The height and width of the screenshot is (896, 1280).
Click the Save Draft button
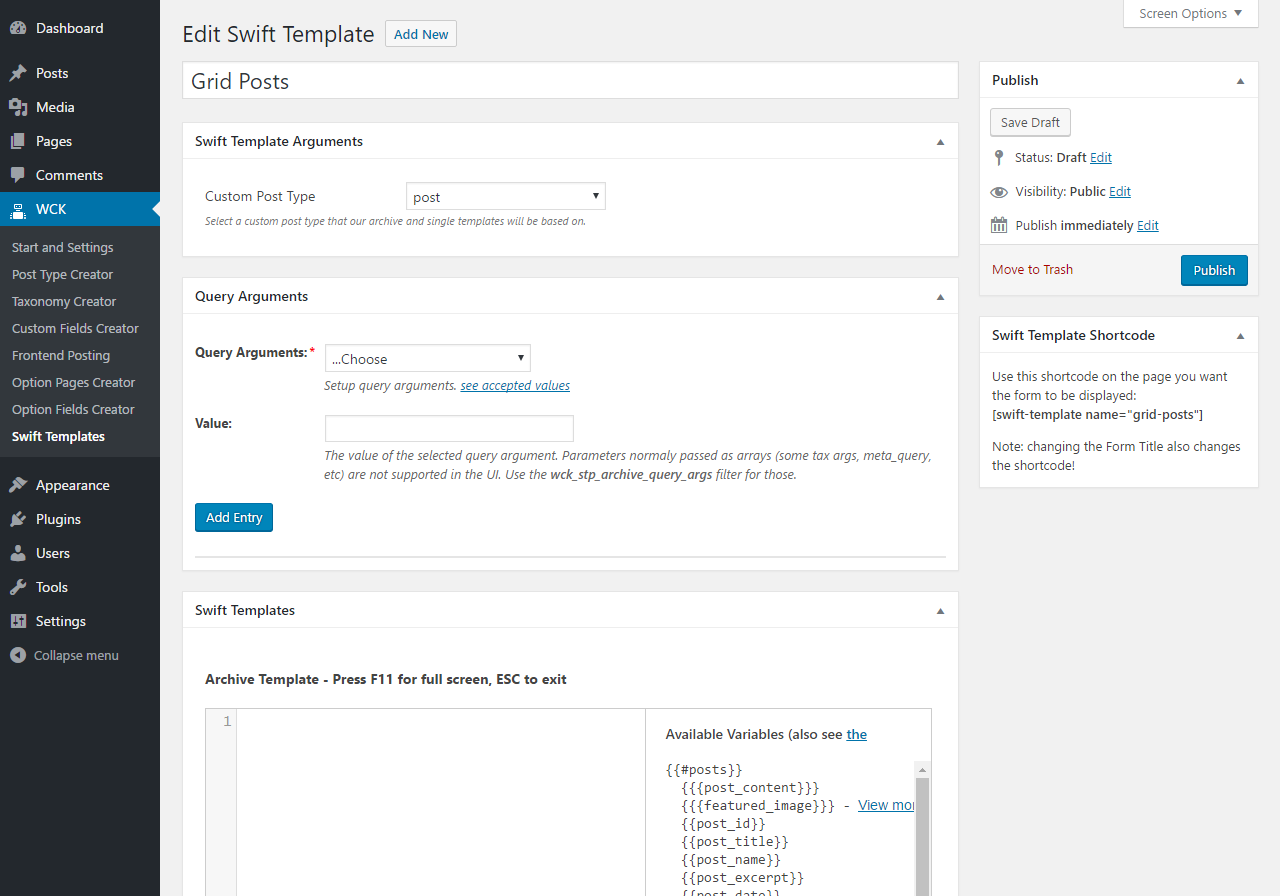tap(1030, 122)
